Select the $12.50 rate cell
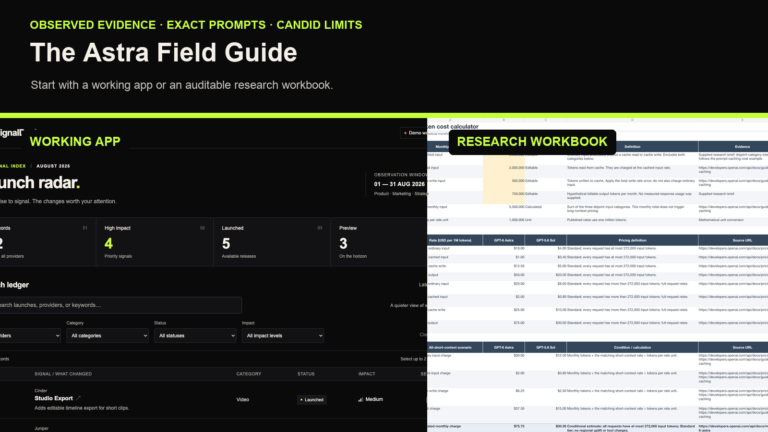The height and width of the screenshot is (432, 768). (504, 266)
